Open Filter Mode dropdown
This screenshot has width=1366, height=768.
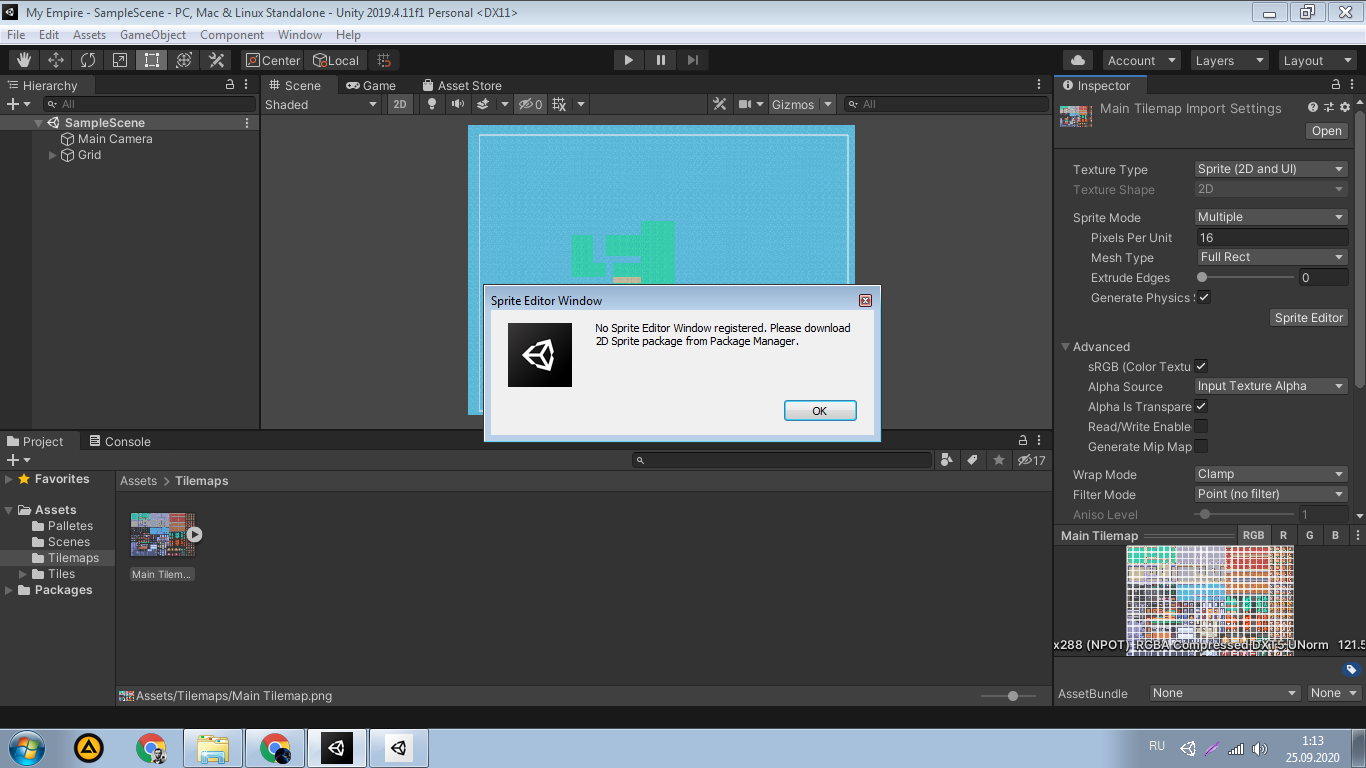click(1271, 494)
